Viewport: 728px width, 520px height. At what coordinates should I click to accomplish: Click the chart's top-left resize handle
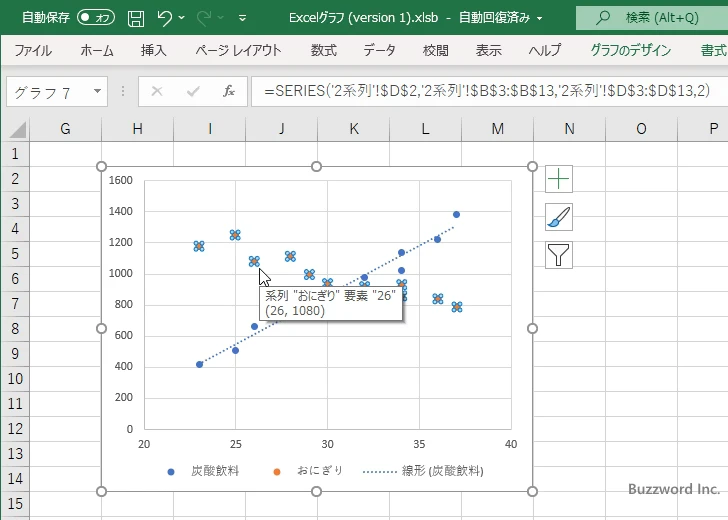[x=101, y=166]
